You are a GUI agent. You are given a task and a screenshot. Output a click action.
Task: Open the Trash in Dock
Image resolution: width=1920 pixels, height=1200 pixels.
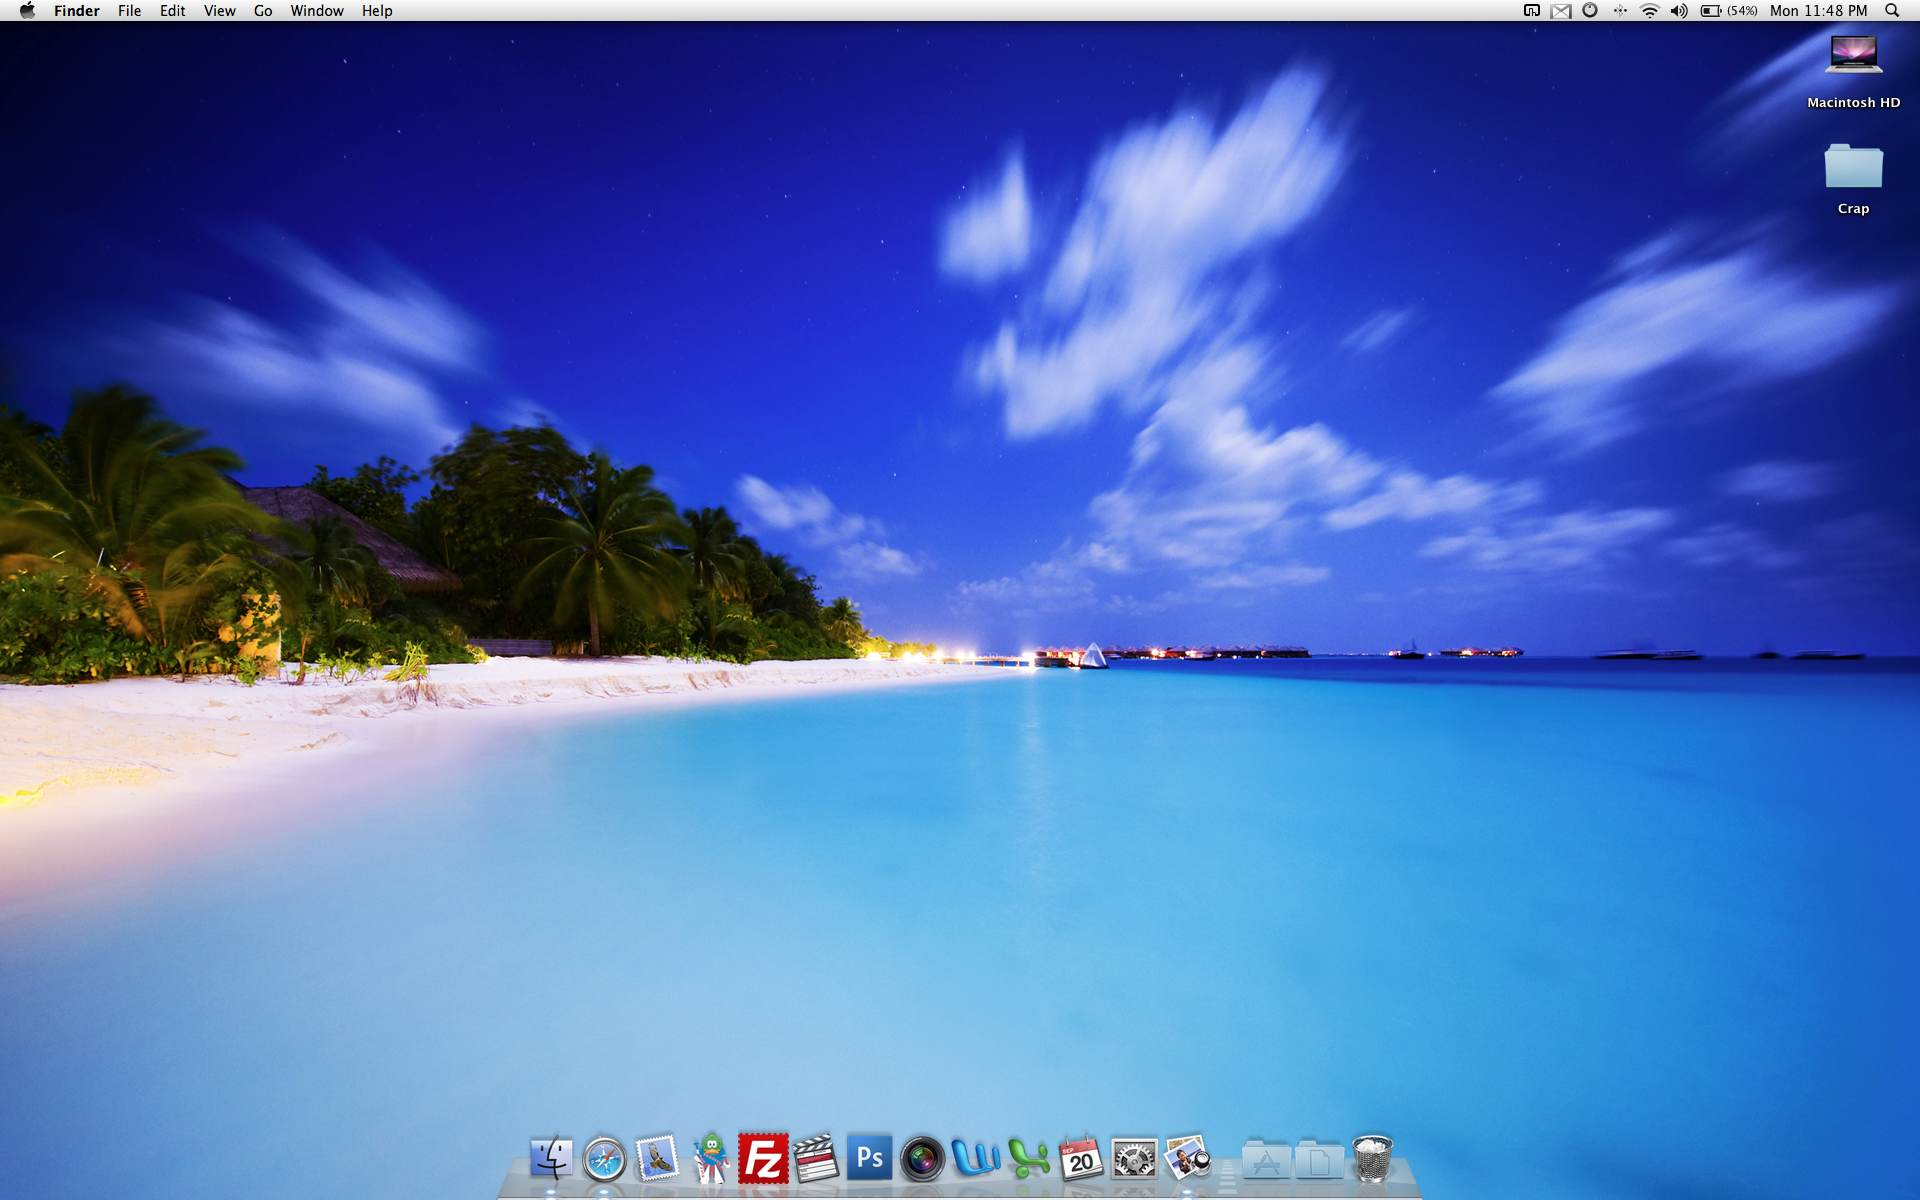point(1372,1159)
